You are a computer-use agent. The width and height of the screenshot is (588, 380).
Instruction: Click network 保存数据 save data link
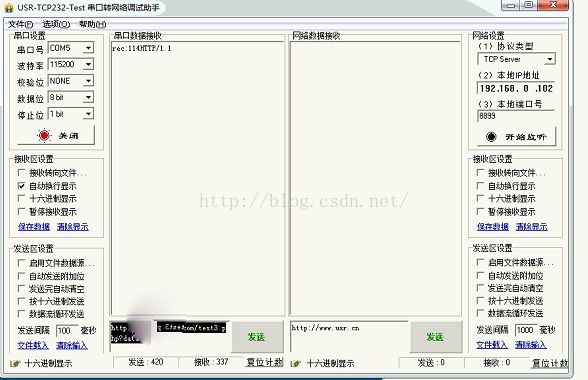point(493,227)
